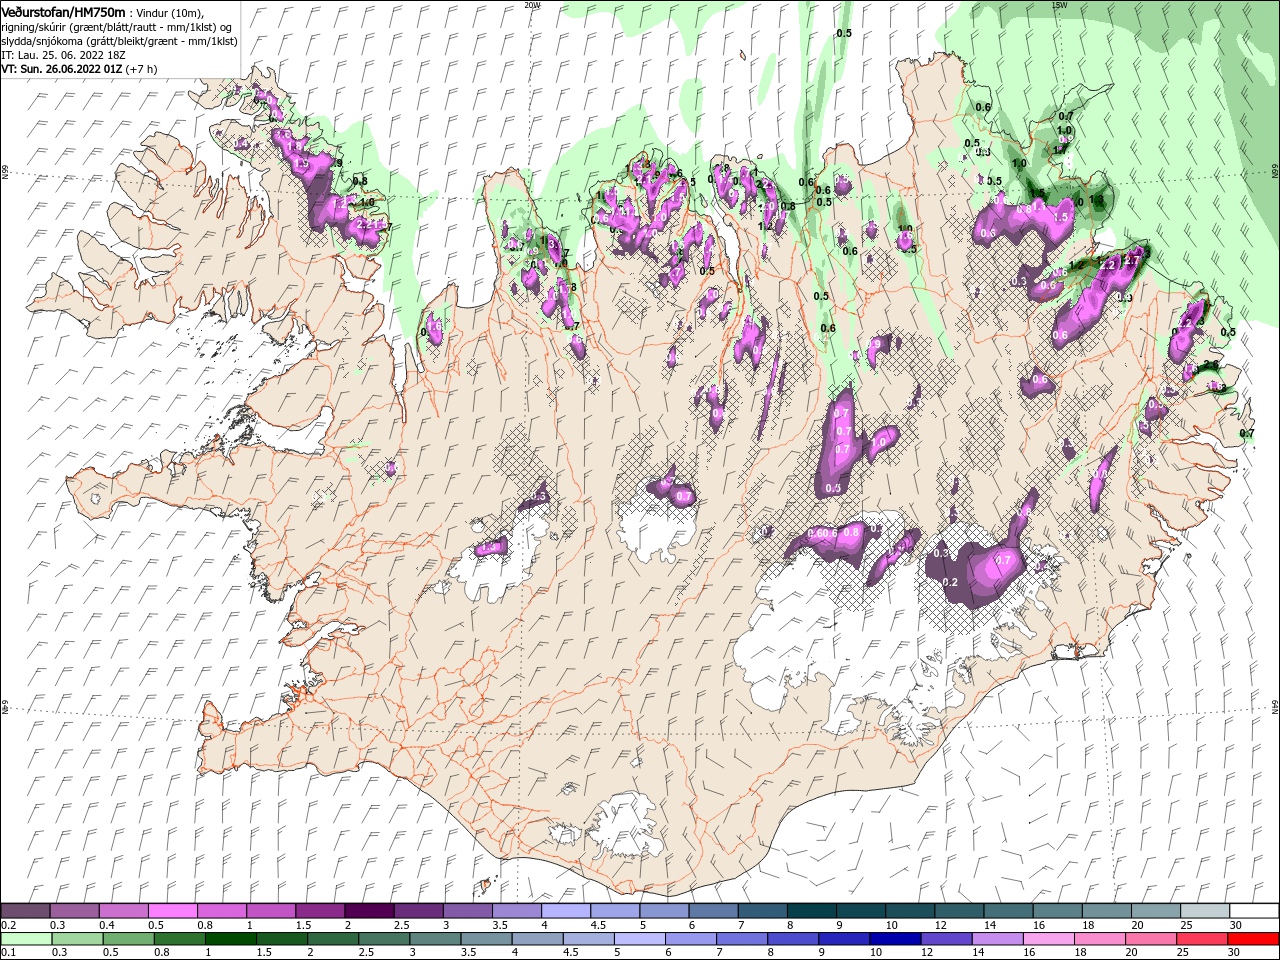Click the lower legend violet swatch starting at 14
Viewport: 1280px width, 960px height.
pos(997,939)
